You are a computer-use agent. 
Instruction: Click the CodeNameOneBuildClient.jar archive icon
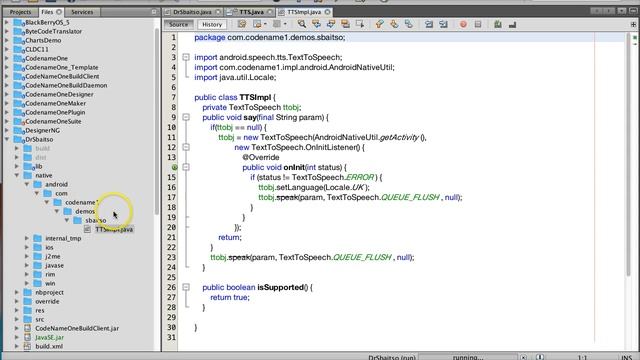pos(27,328)
